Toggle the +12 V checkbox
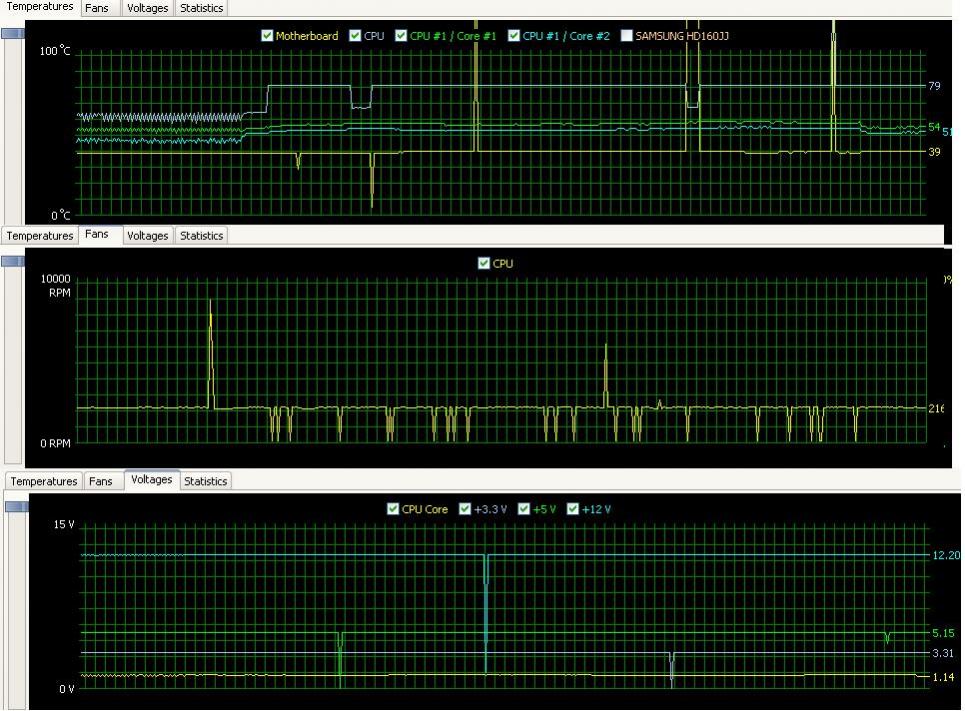Viewport: 965px width, 711px height. coord(573,509)
